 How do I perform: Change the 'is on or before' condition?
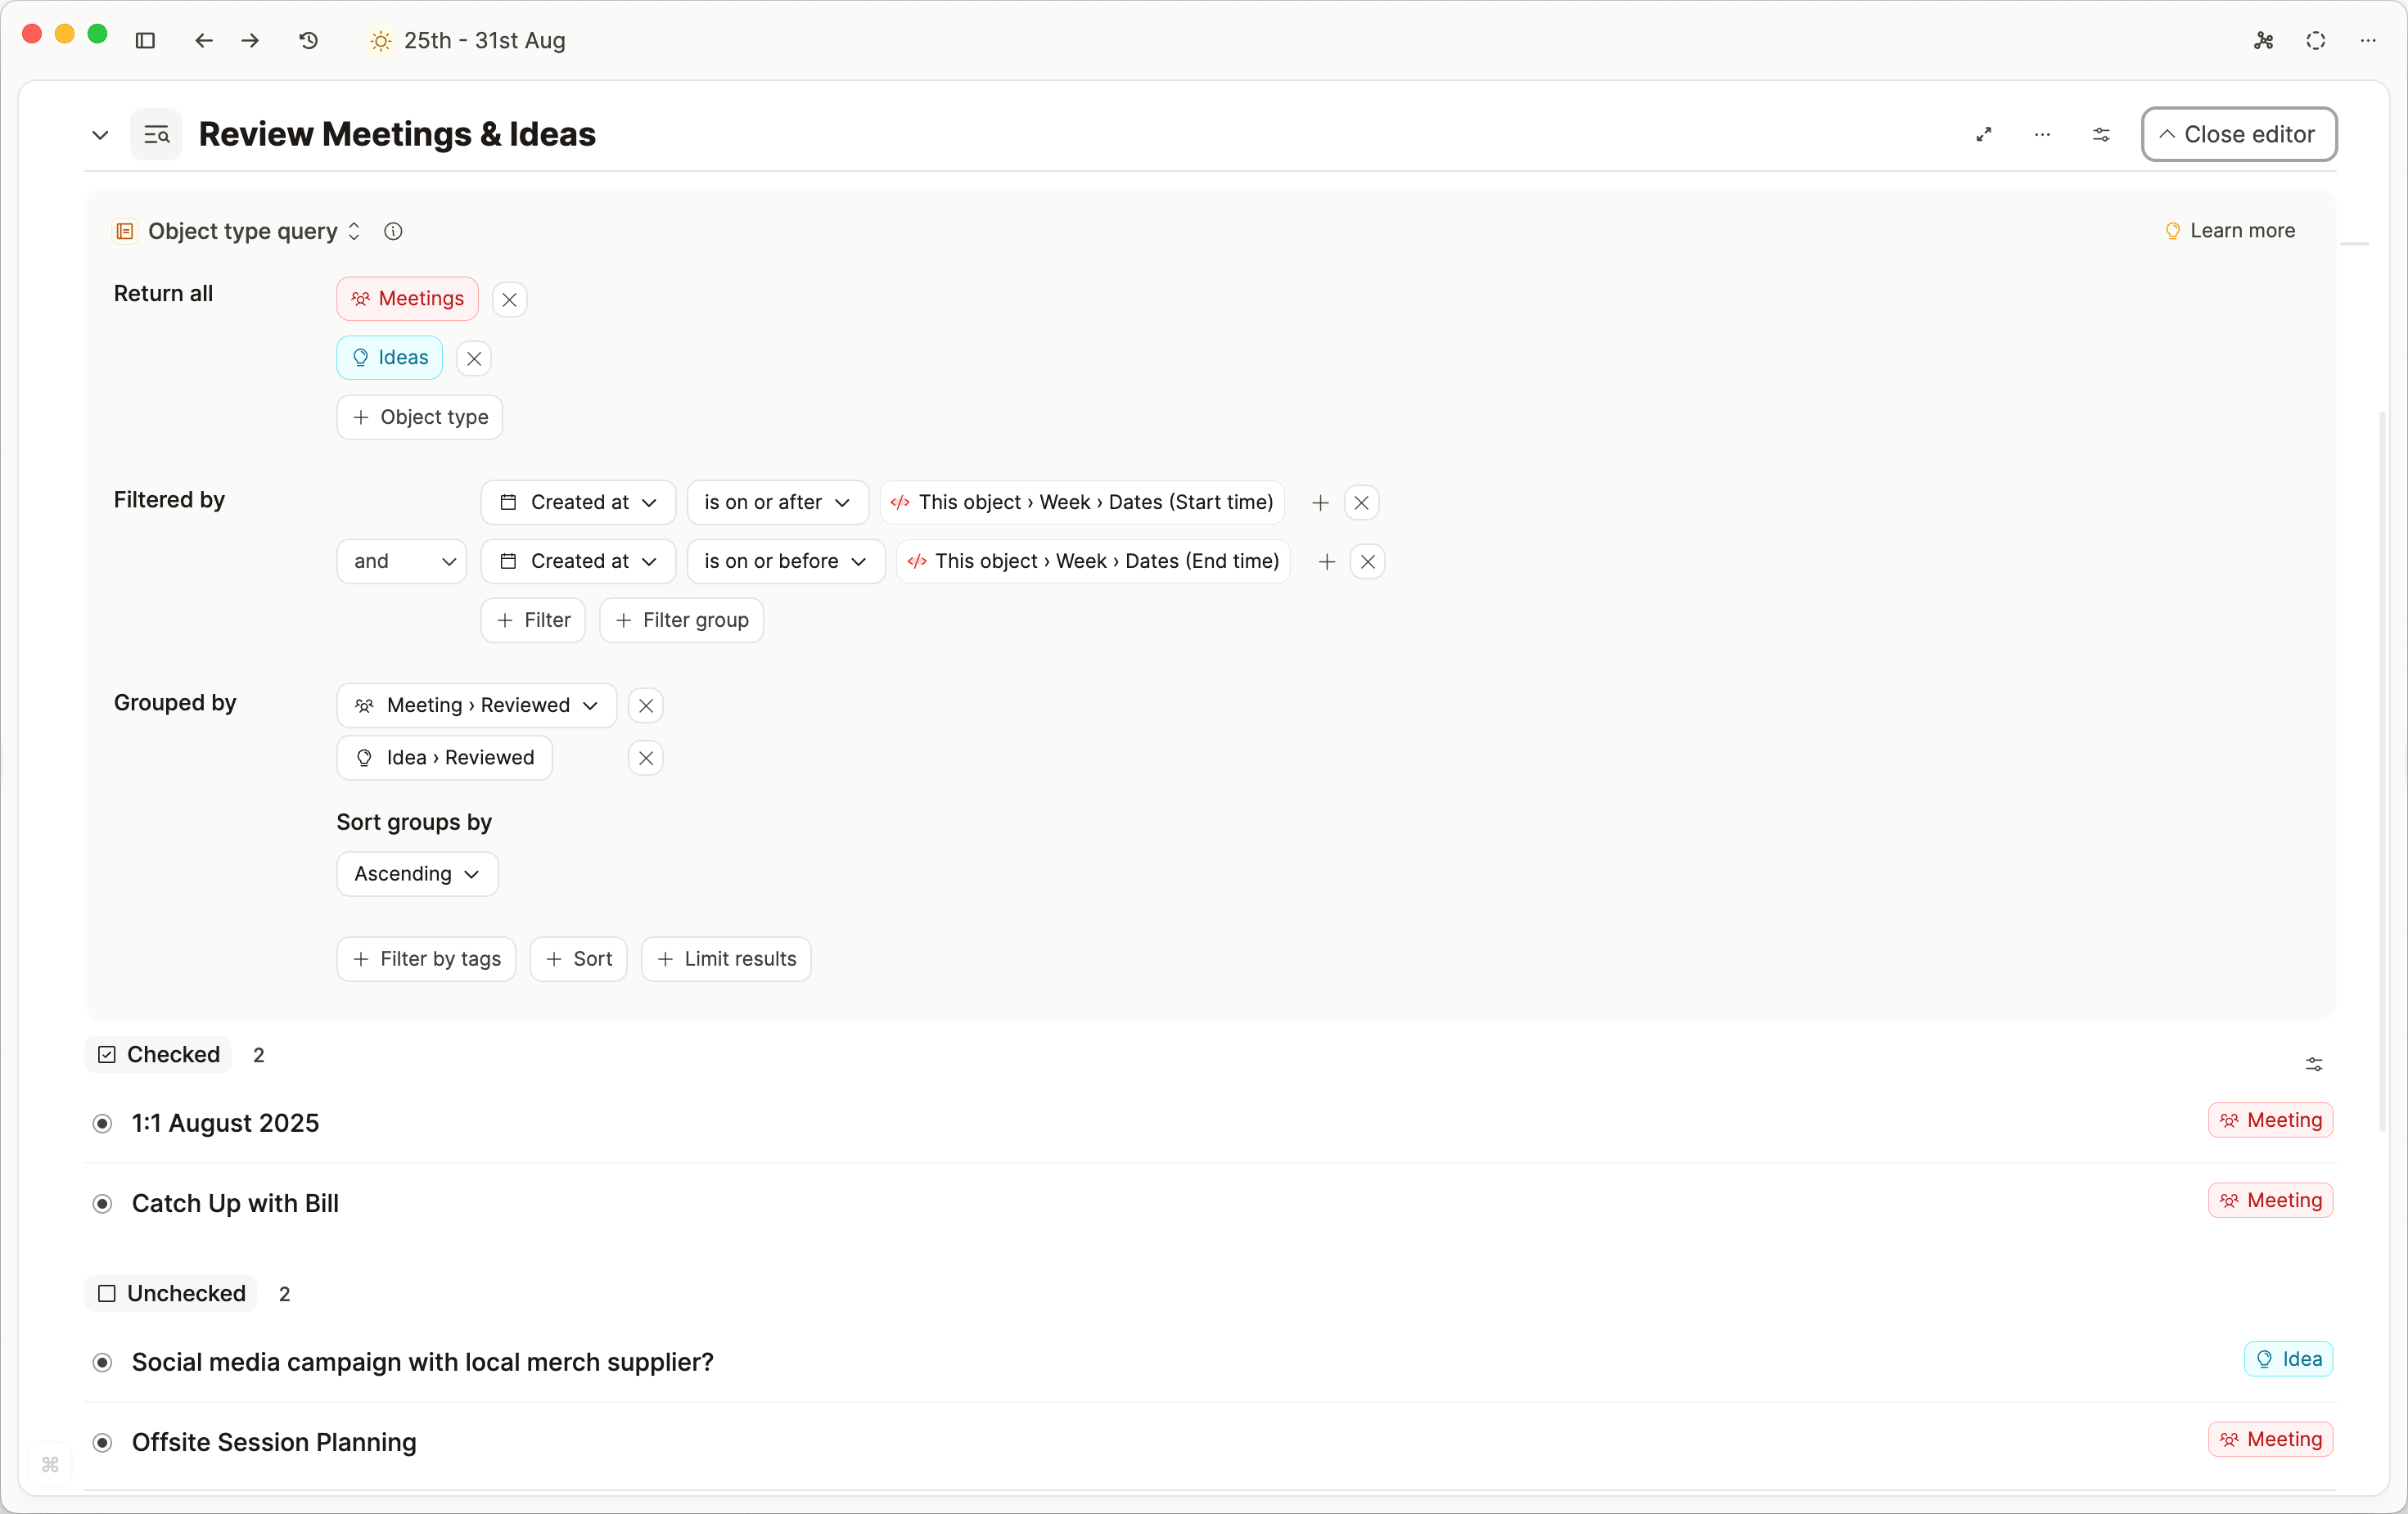(785, 561)
